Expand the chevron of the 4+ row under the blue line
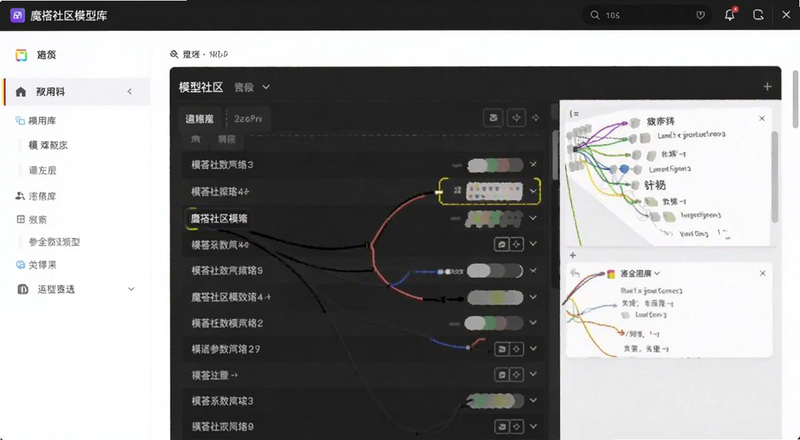 533,297
